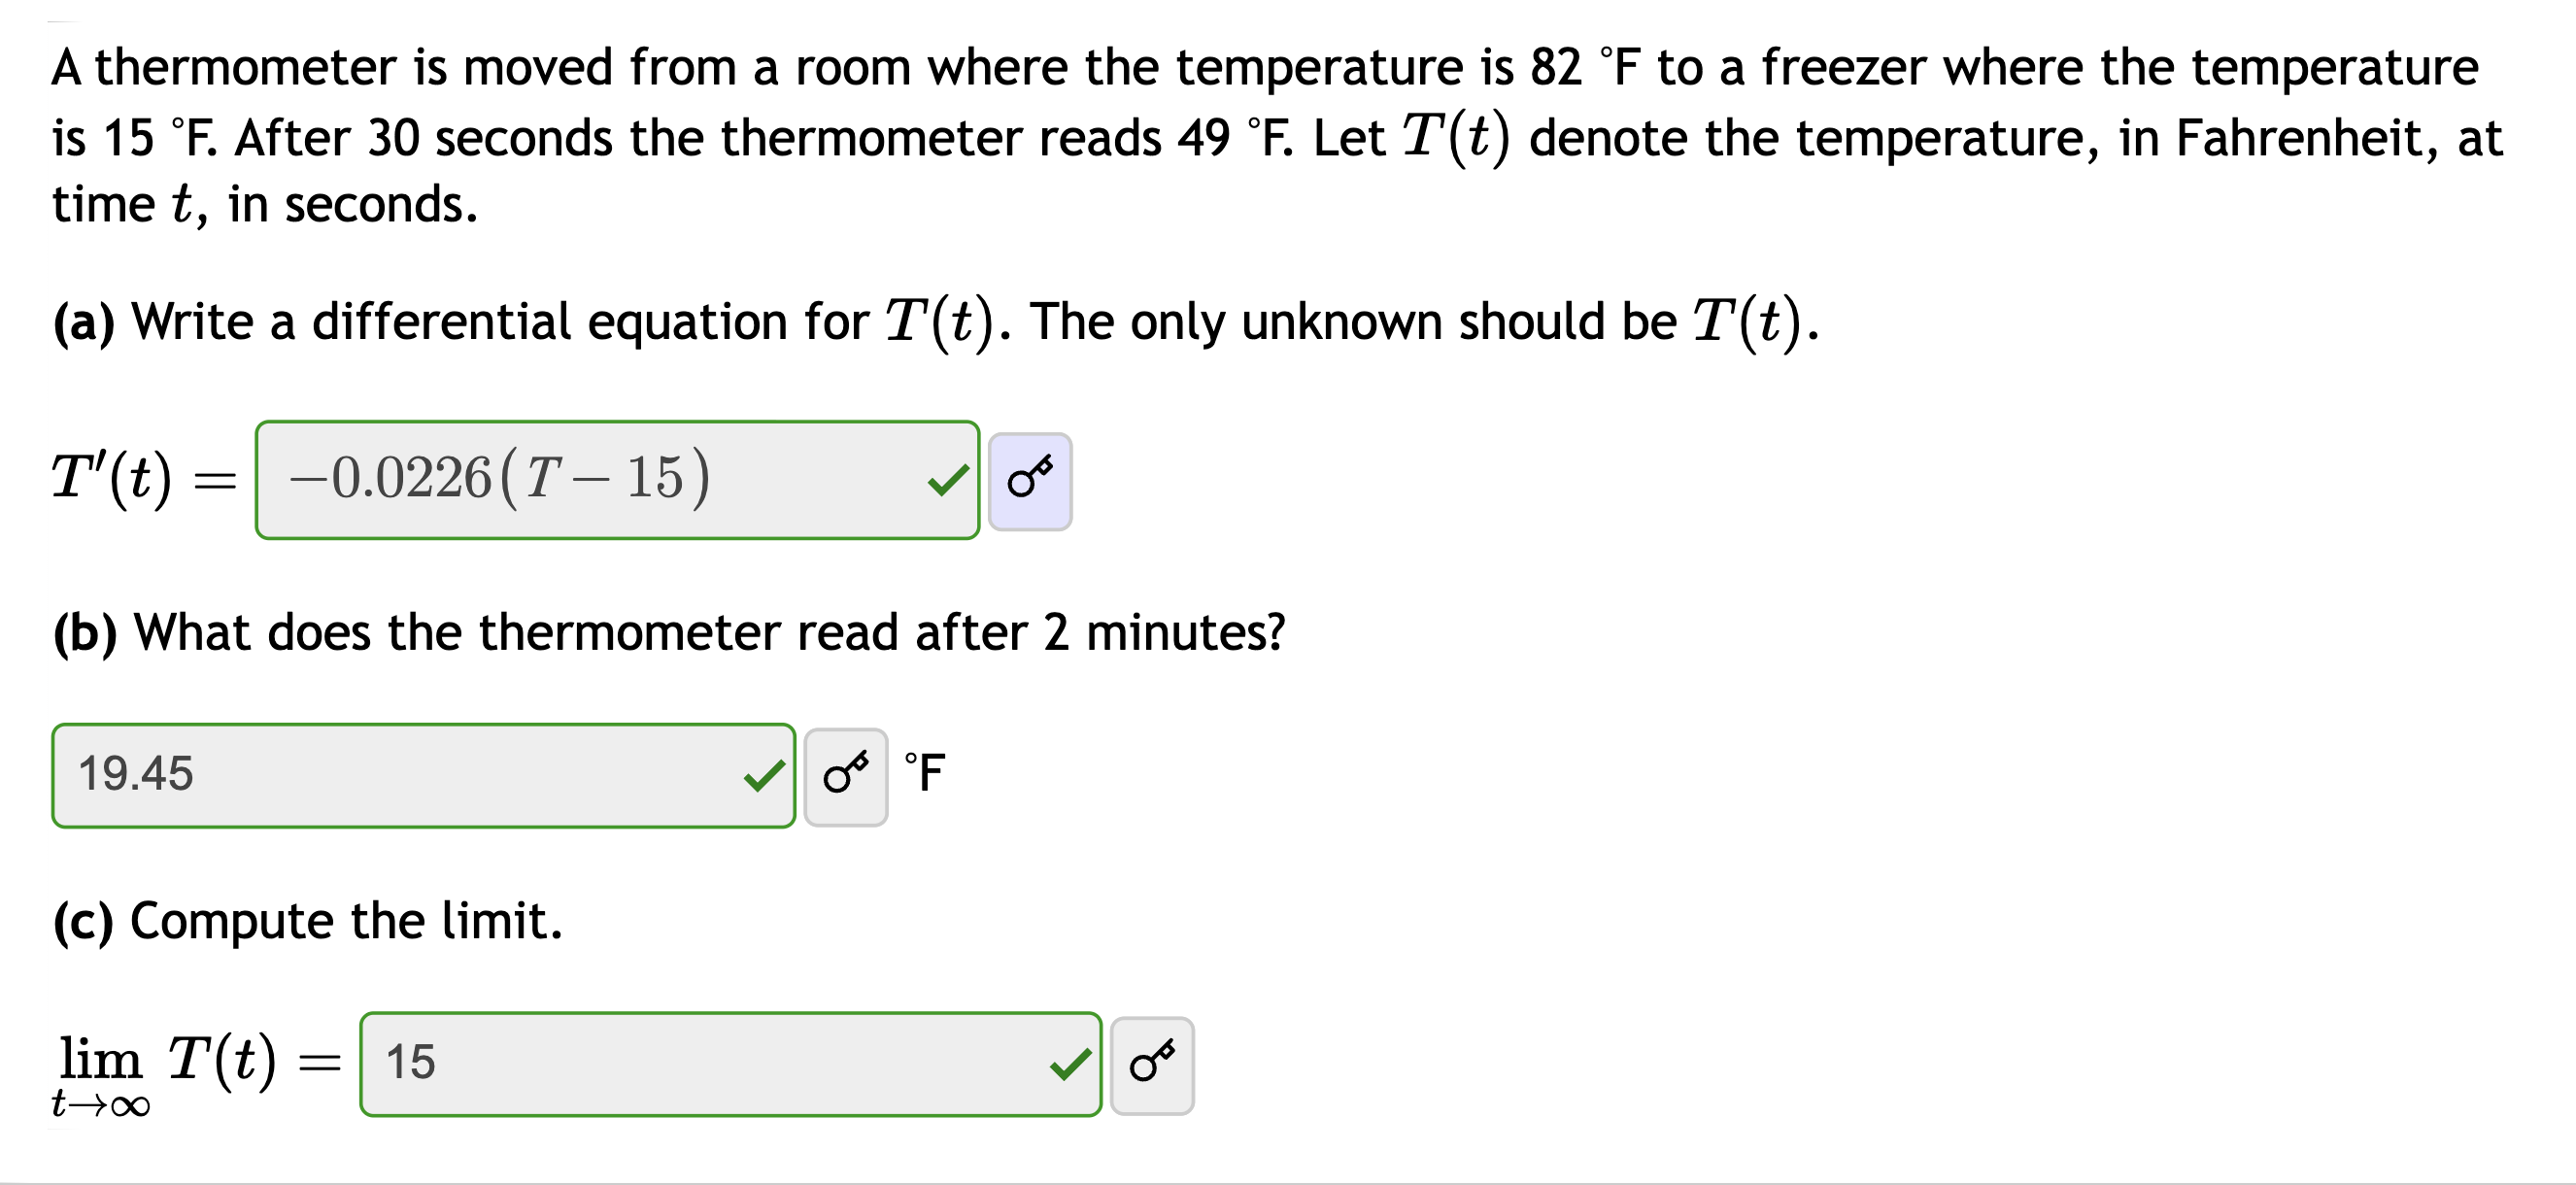Viewport: 2576px width, 1185px height.
Task: Click the part (c) Compute the limit heading
Action: coord(308,921)
